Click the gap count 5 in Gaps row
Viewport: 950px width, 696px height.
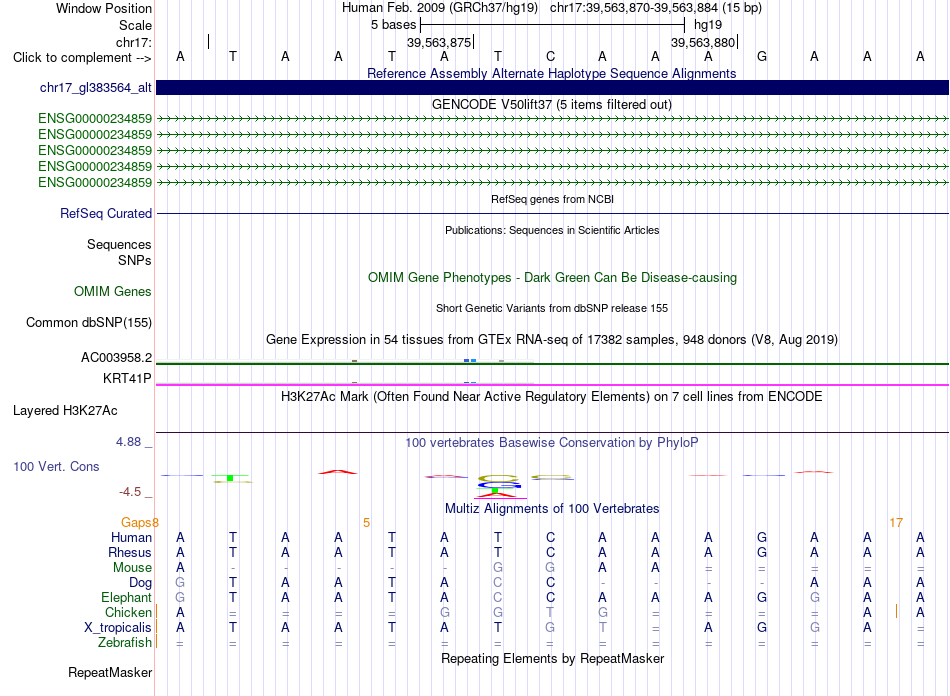tap(366, 522)
